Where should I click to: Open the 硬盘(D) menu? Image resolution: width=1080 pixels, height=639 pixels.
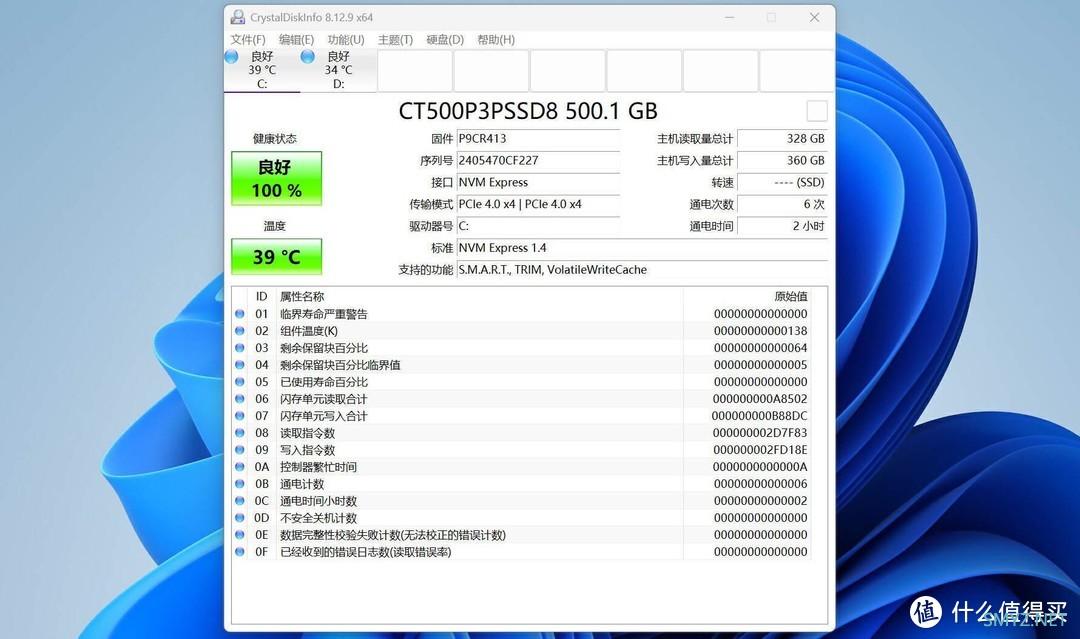click(445, 40)
